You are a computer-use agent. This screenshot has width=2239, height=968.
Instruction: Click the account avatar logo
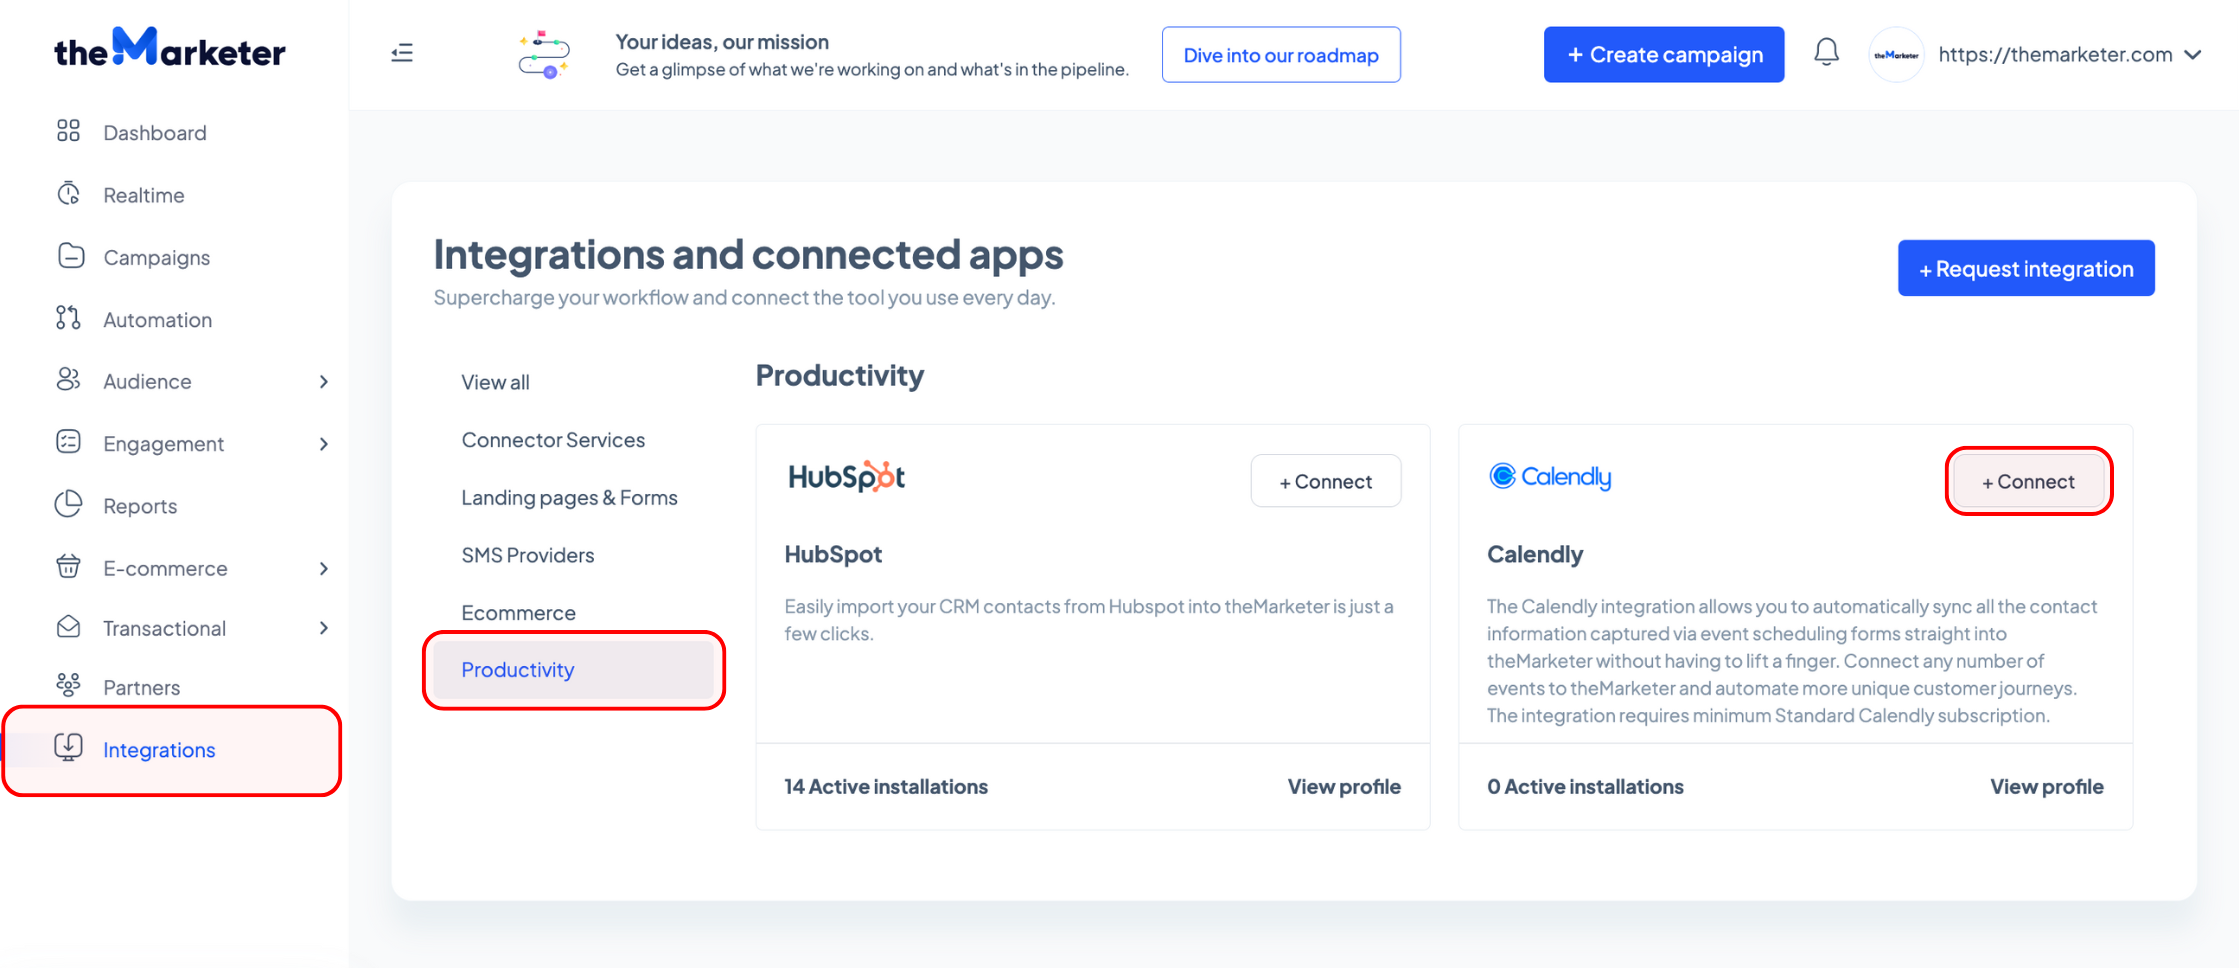pyautogui.click(x=1895, y=55)
